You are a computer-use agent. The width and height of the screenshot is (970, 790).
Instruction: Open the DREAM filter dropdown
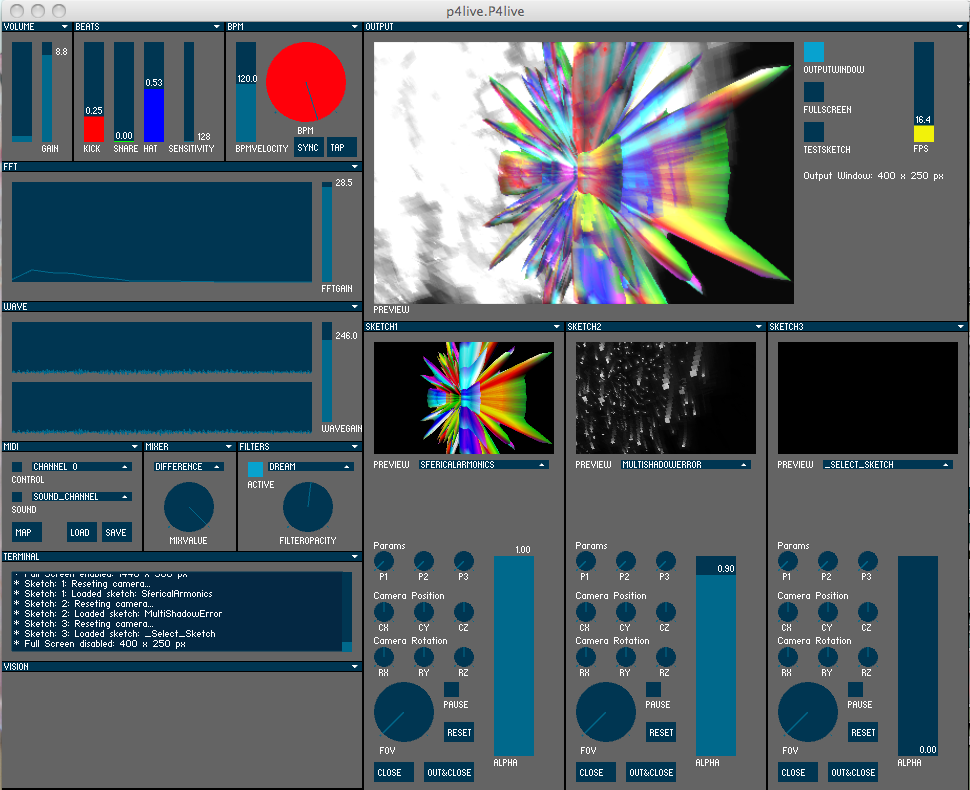(x=309, y=467)
